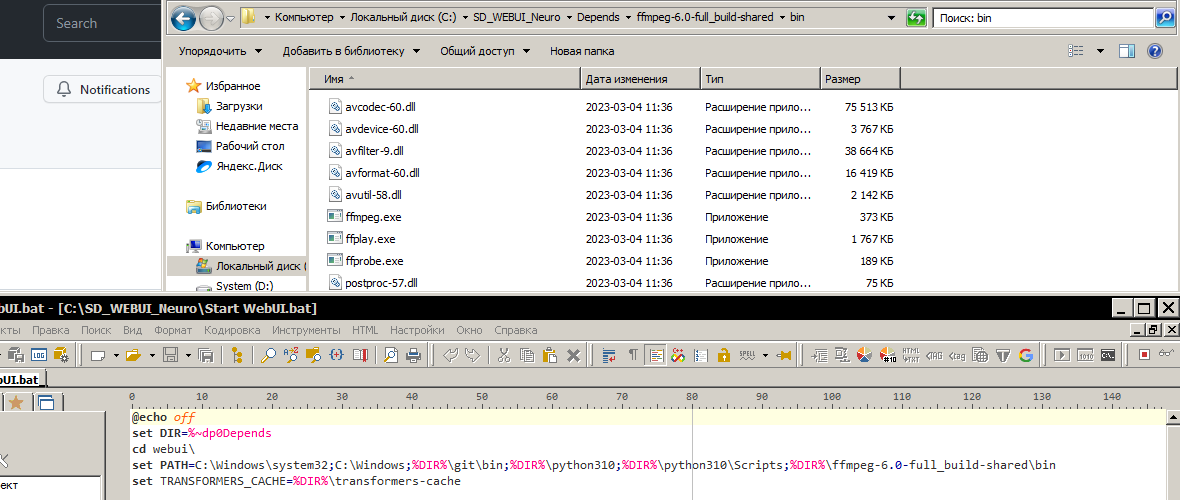Click the Undo arrow icon
This screenshot has height=500, width=1180.
[x=450, y=355]
